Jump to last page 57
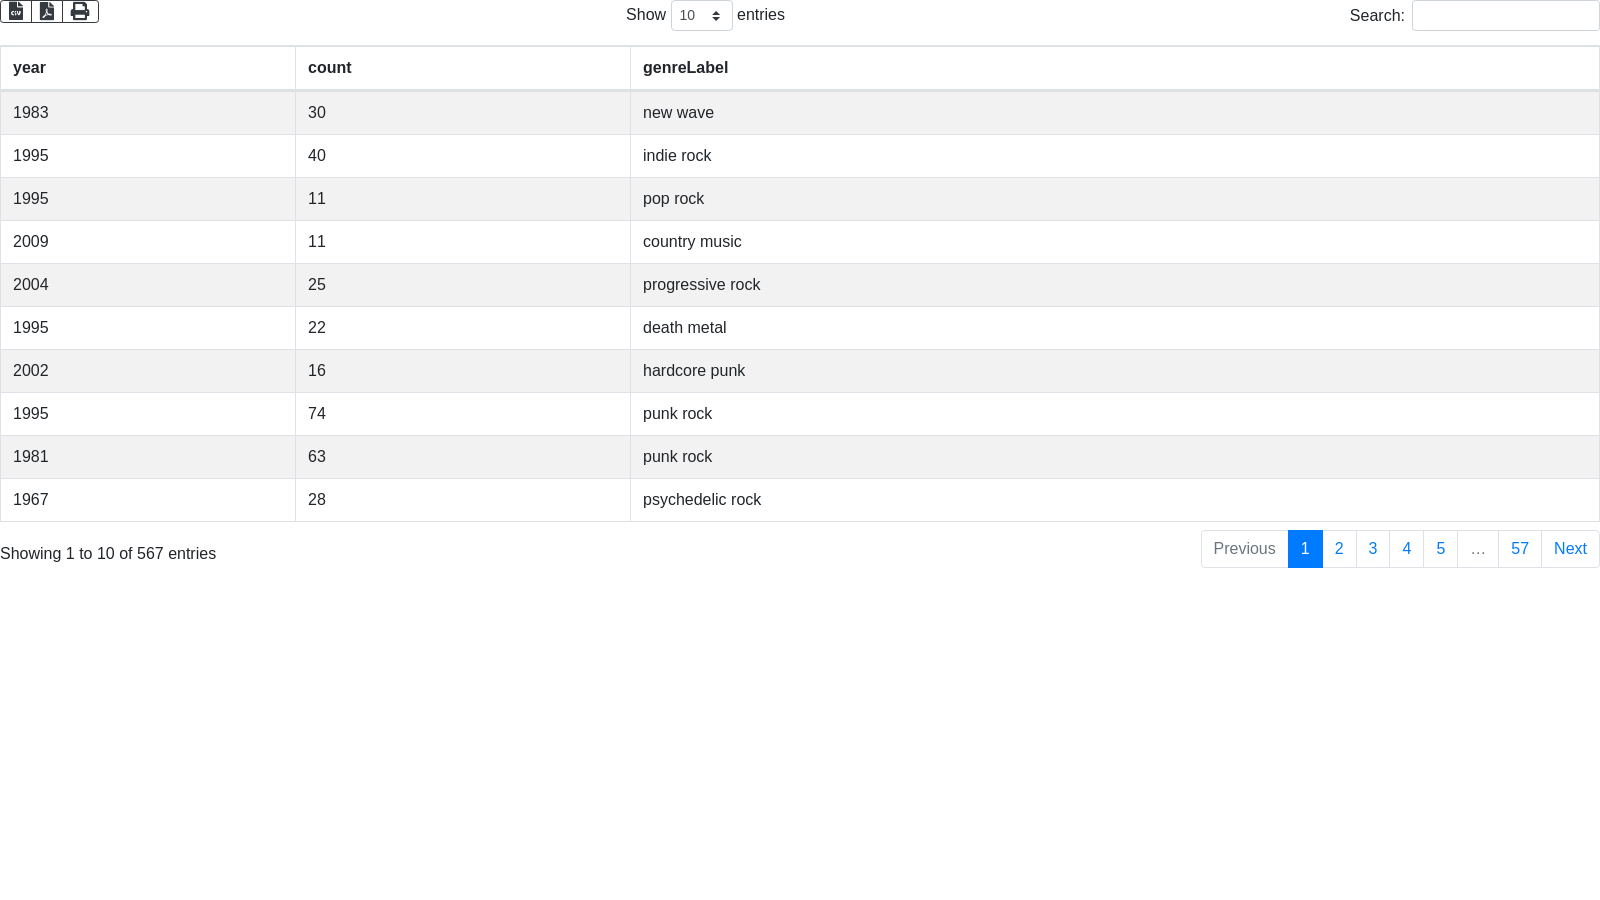Image resolution: width=1600 pixels, height=900 pixels. (1519, 549)
